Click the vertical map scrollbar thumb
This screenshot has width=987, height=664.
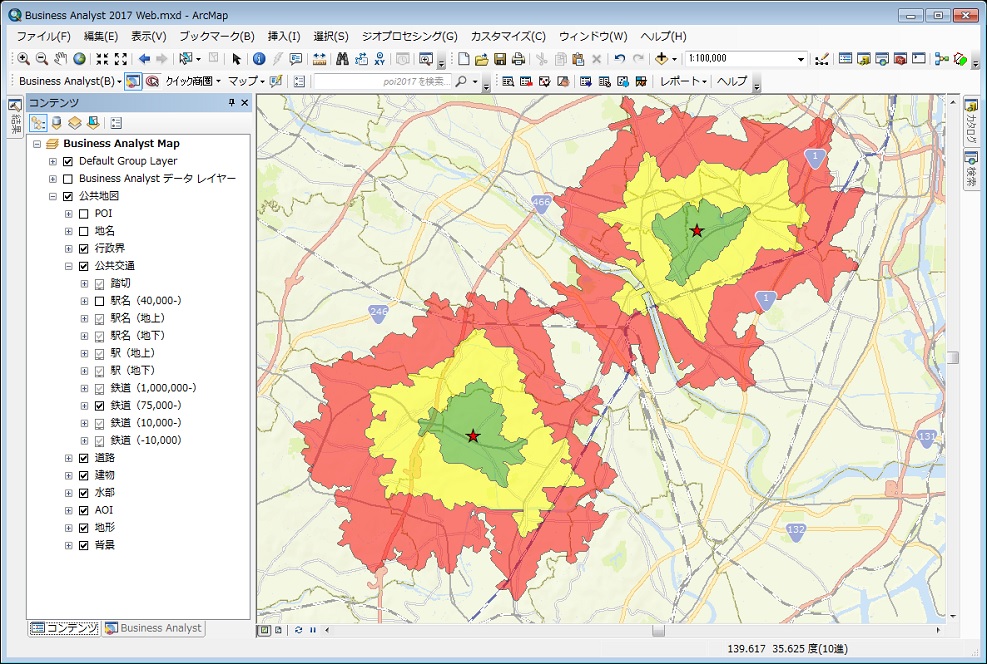(953, 357)
